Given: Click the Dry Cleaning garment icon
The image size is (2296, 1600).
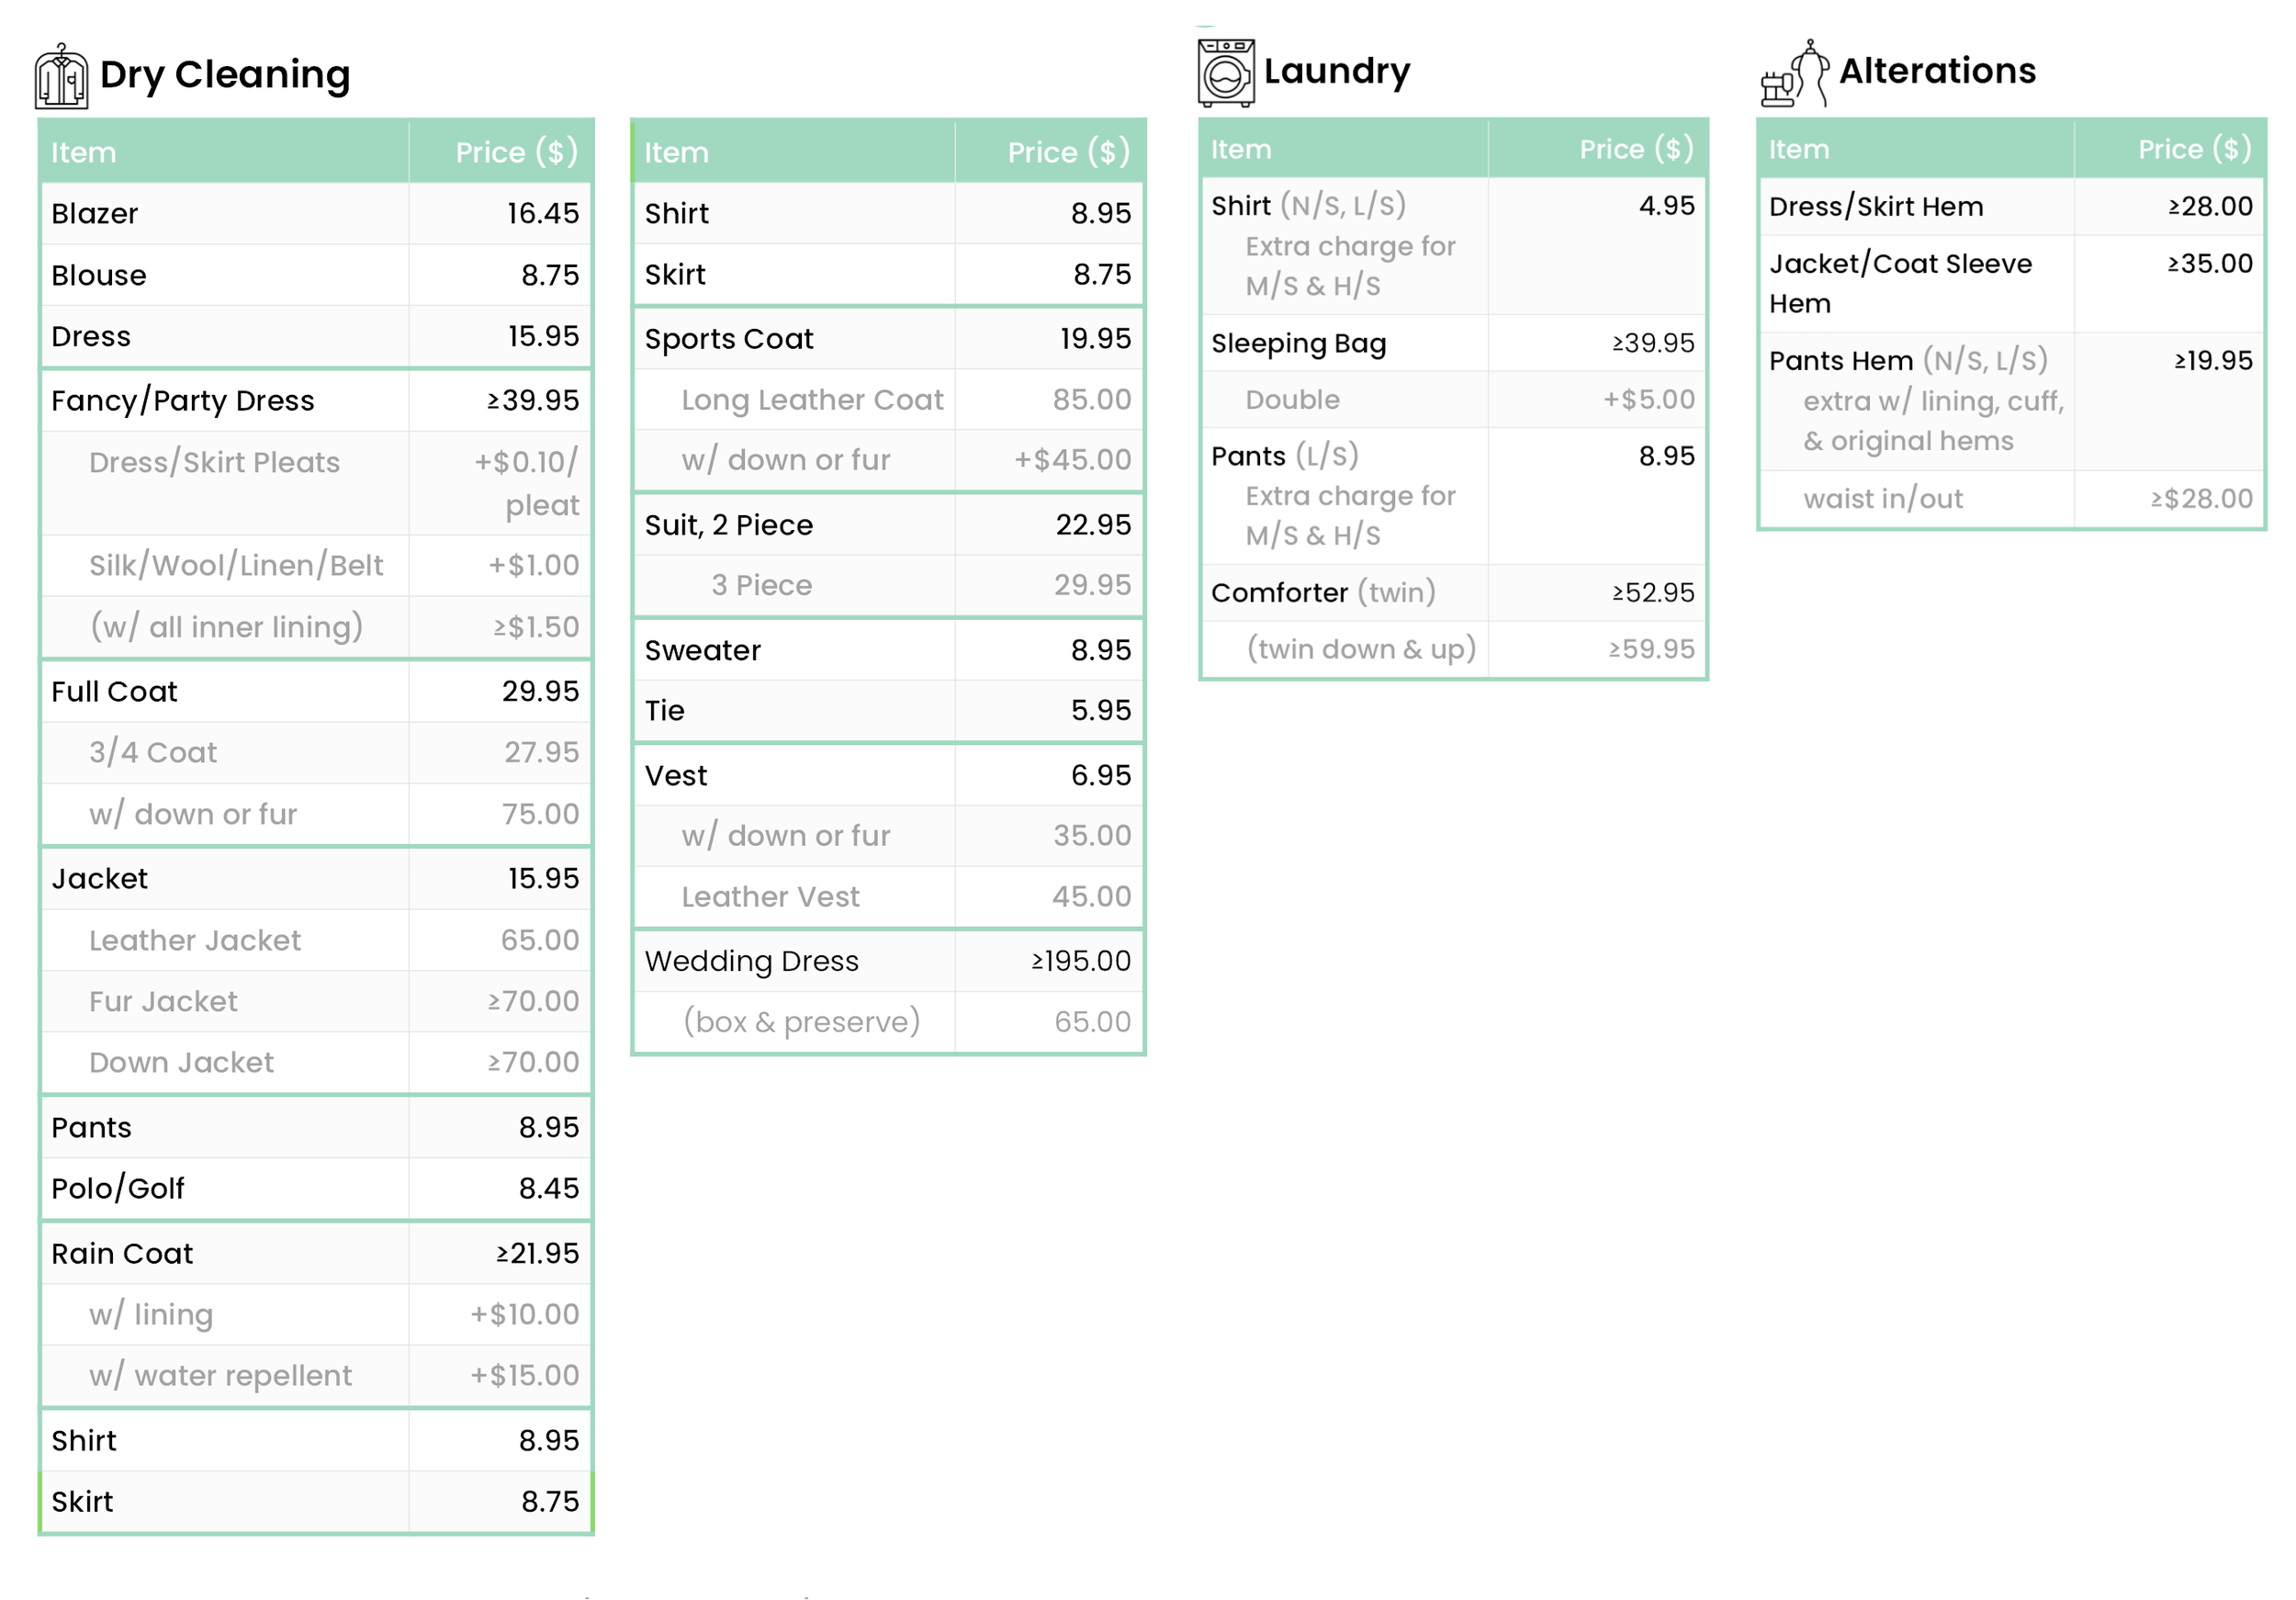Looking at the screenshot, I should pos(61,76).
